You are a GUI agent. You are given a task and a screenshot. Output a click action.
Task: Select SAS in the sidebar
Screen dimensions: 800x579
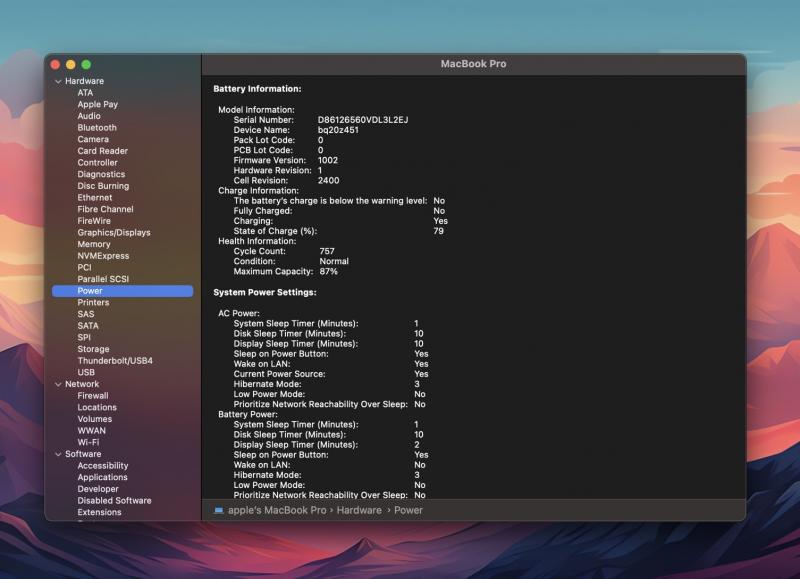click(86, 314)
